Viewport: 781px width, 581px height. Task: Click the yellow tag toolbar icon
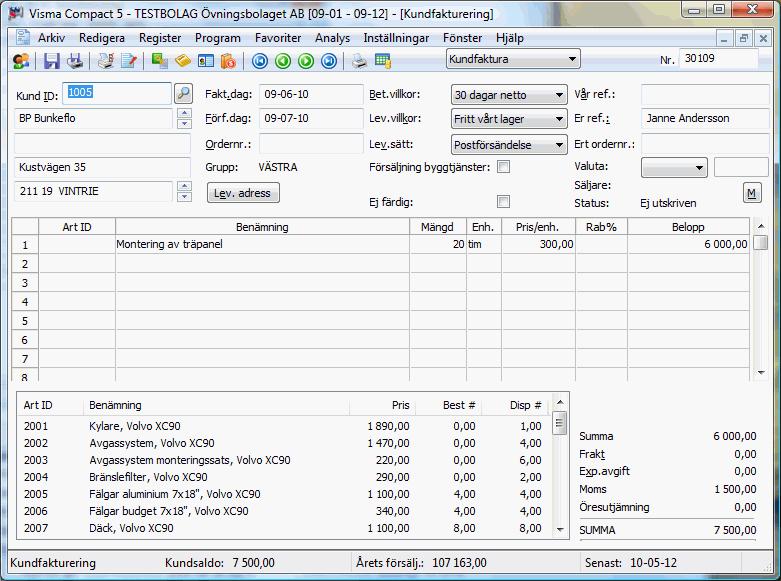182,61
